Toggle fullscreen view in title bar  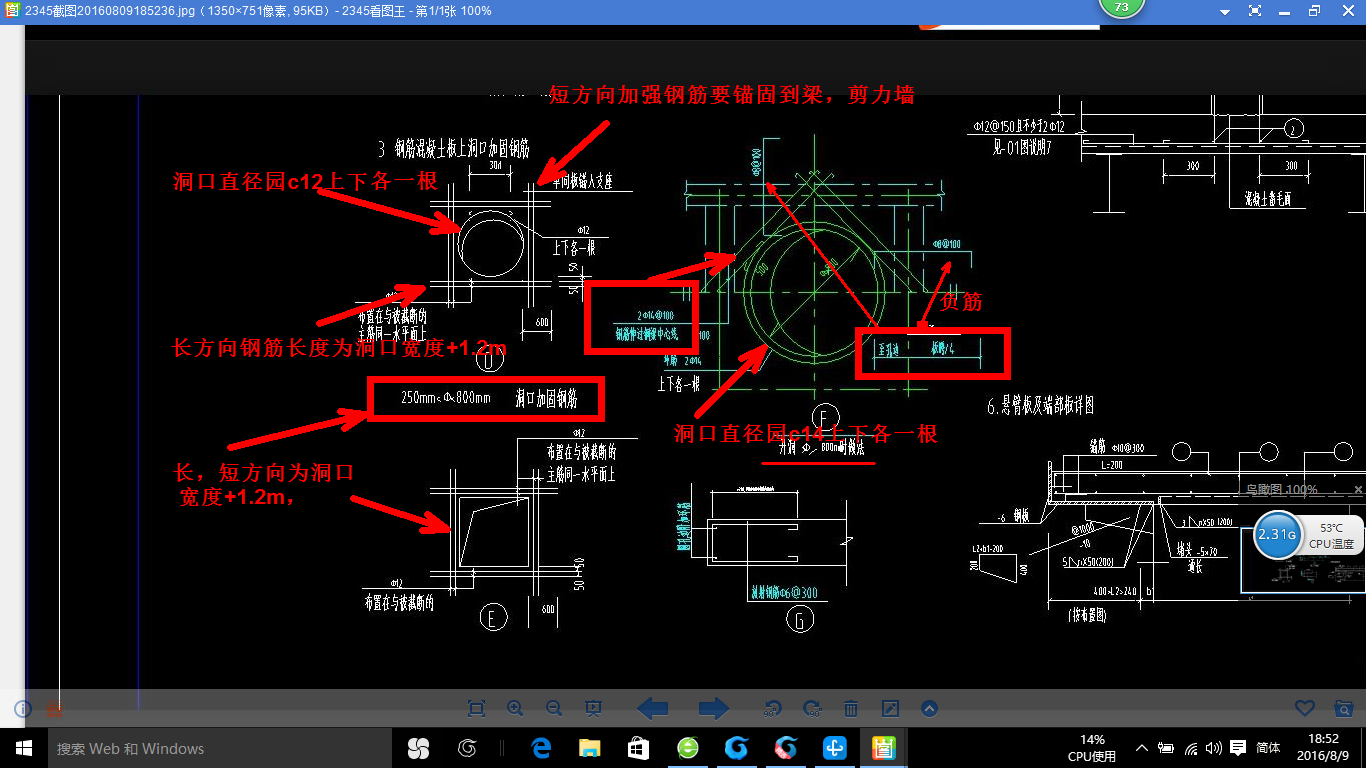1255,10
